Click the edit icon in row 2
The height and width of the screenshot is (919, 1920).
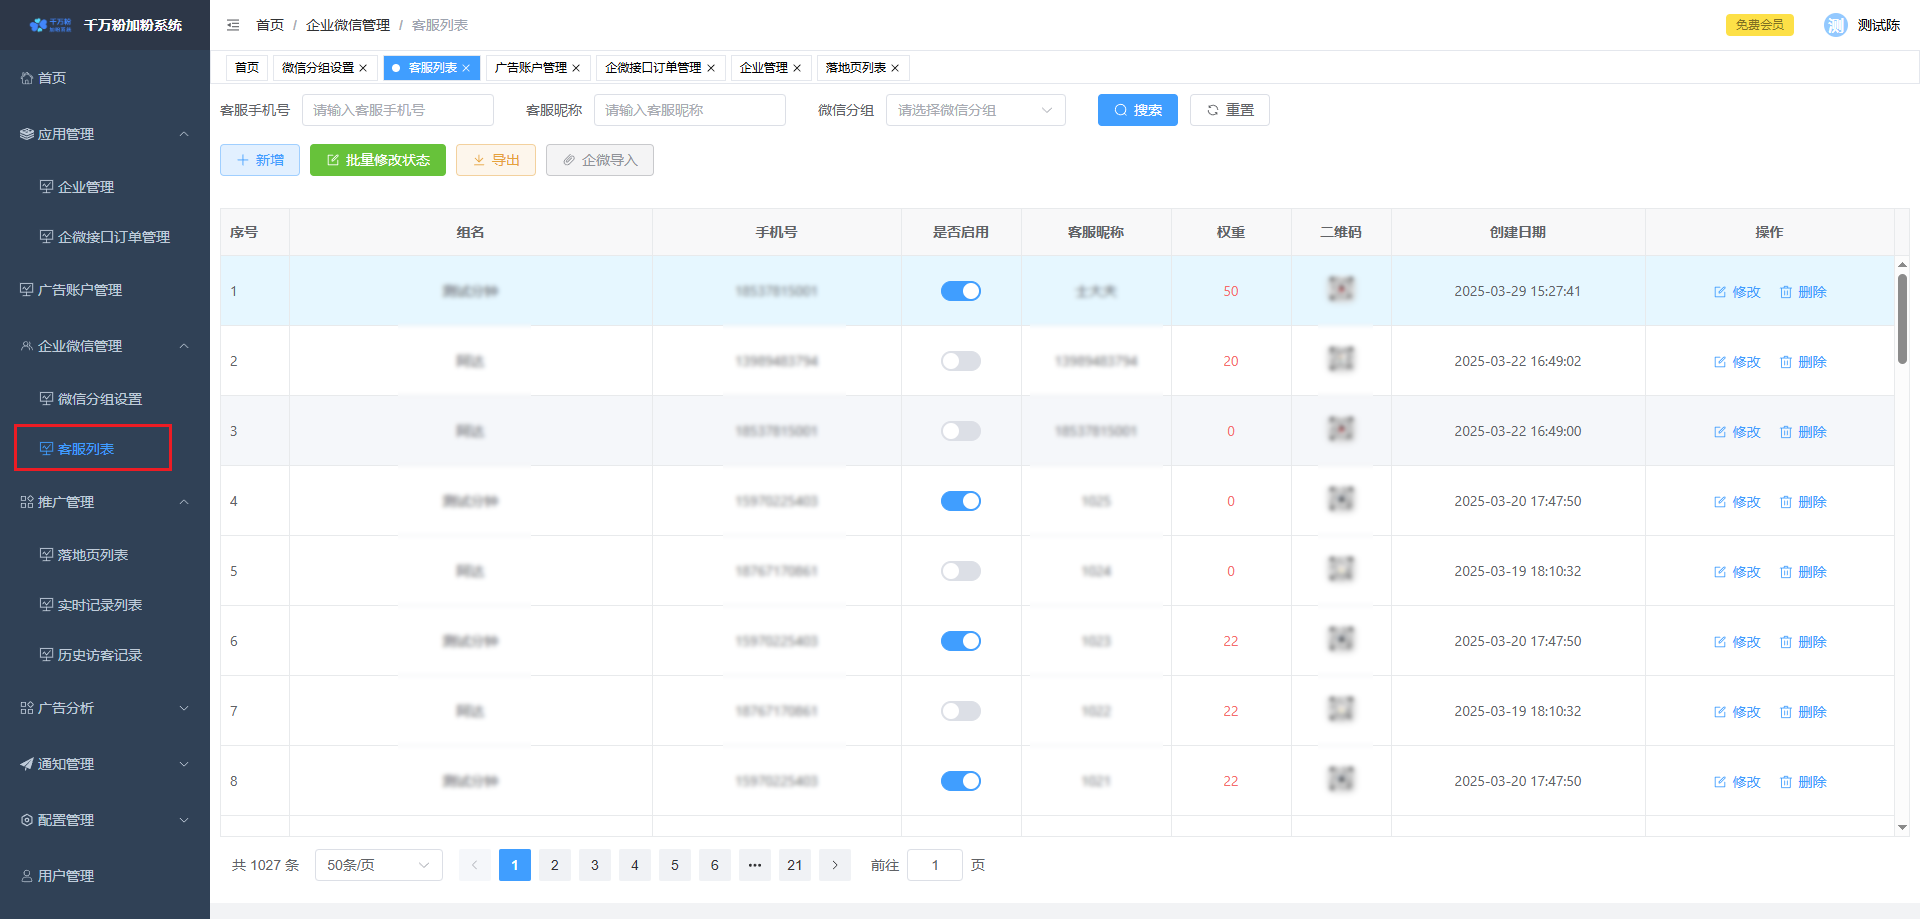1720,362
